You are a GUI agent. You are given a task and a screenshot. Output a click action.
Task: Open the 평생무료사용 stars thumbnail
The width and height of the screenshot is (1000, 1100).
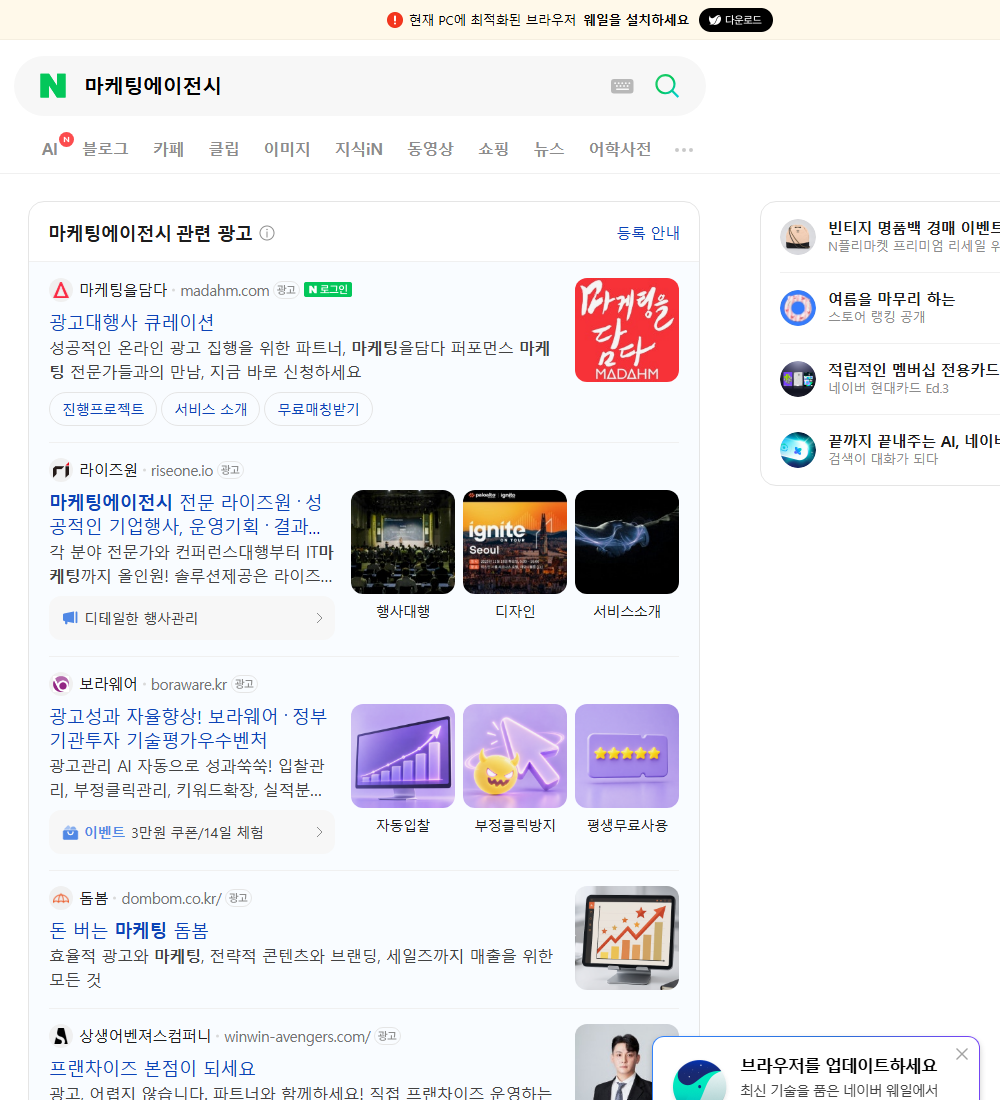click(x=627, y=756)
